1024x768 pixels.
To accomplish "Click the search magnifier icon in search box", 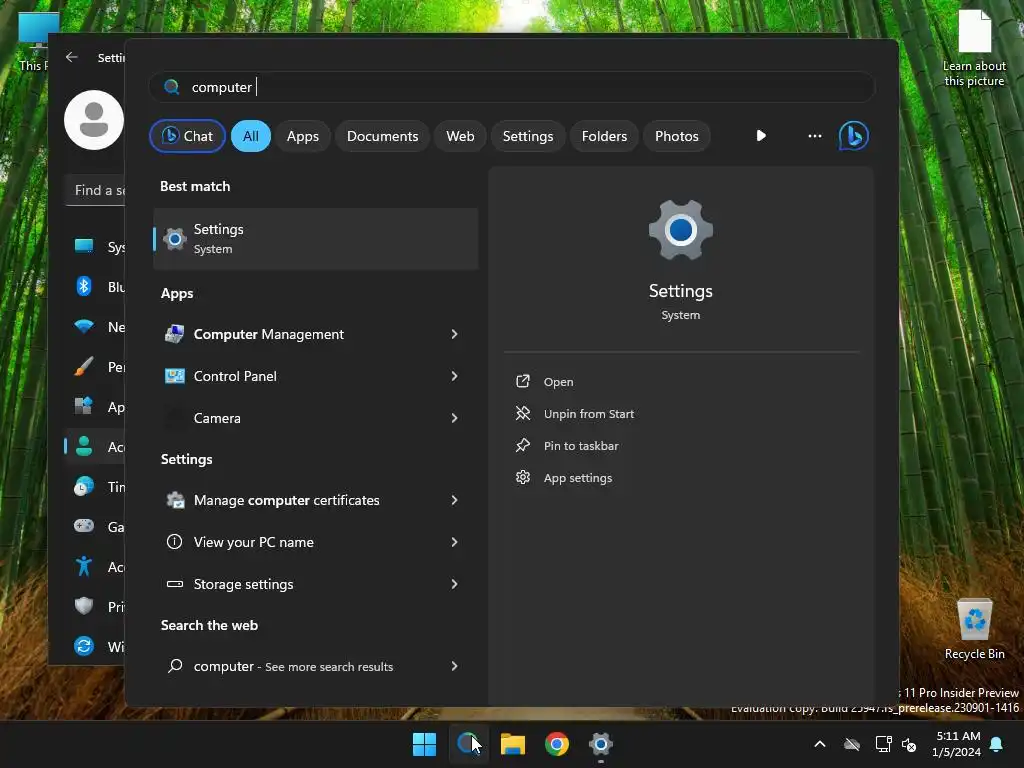I will coord(171,87).
